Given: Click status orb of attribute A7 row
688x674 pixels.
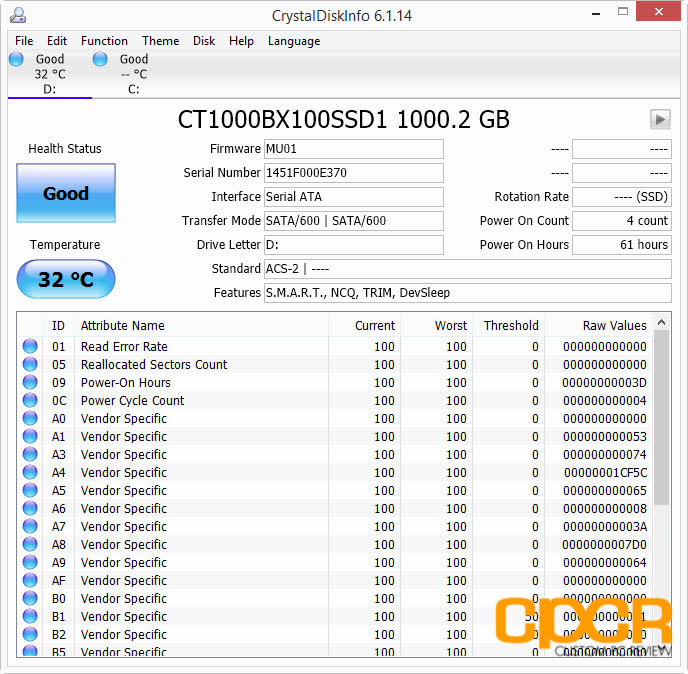Looking at the screenshot, I should [x=30, y=526].
